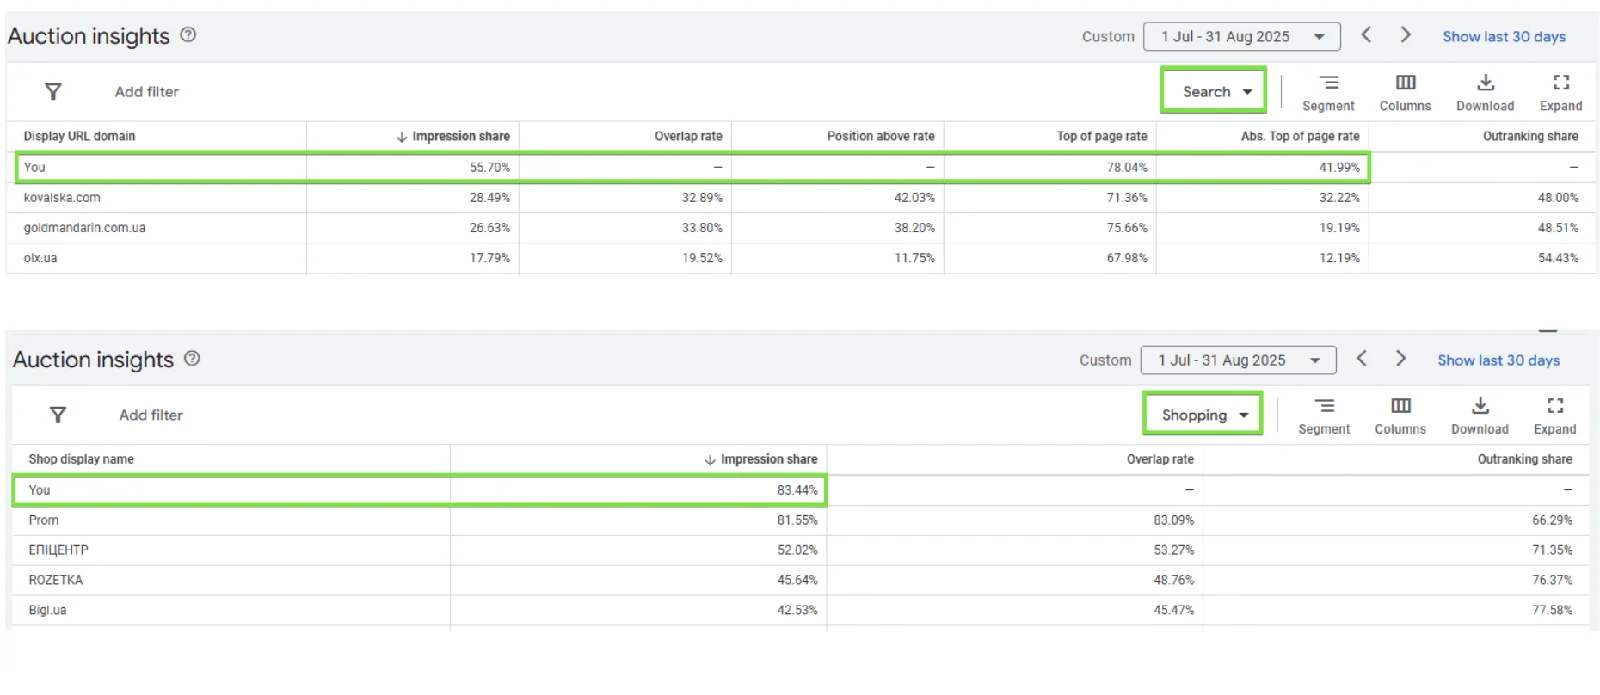Click Show last 30 days in top panel

click(1504, 36)
